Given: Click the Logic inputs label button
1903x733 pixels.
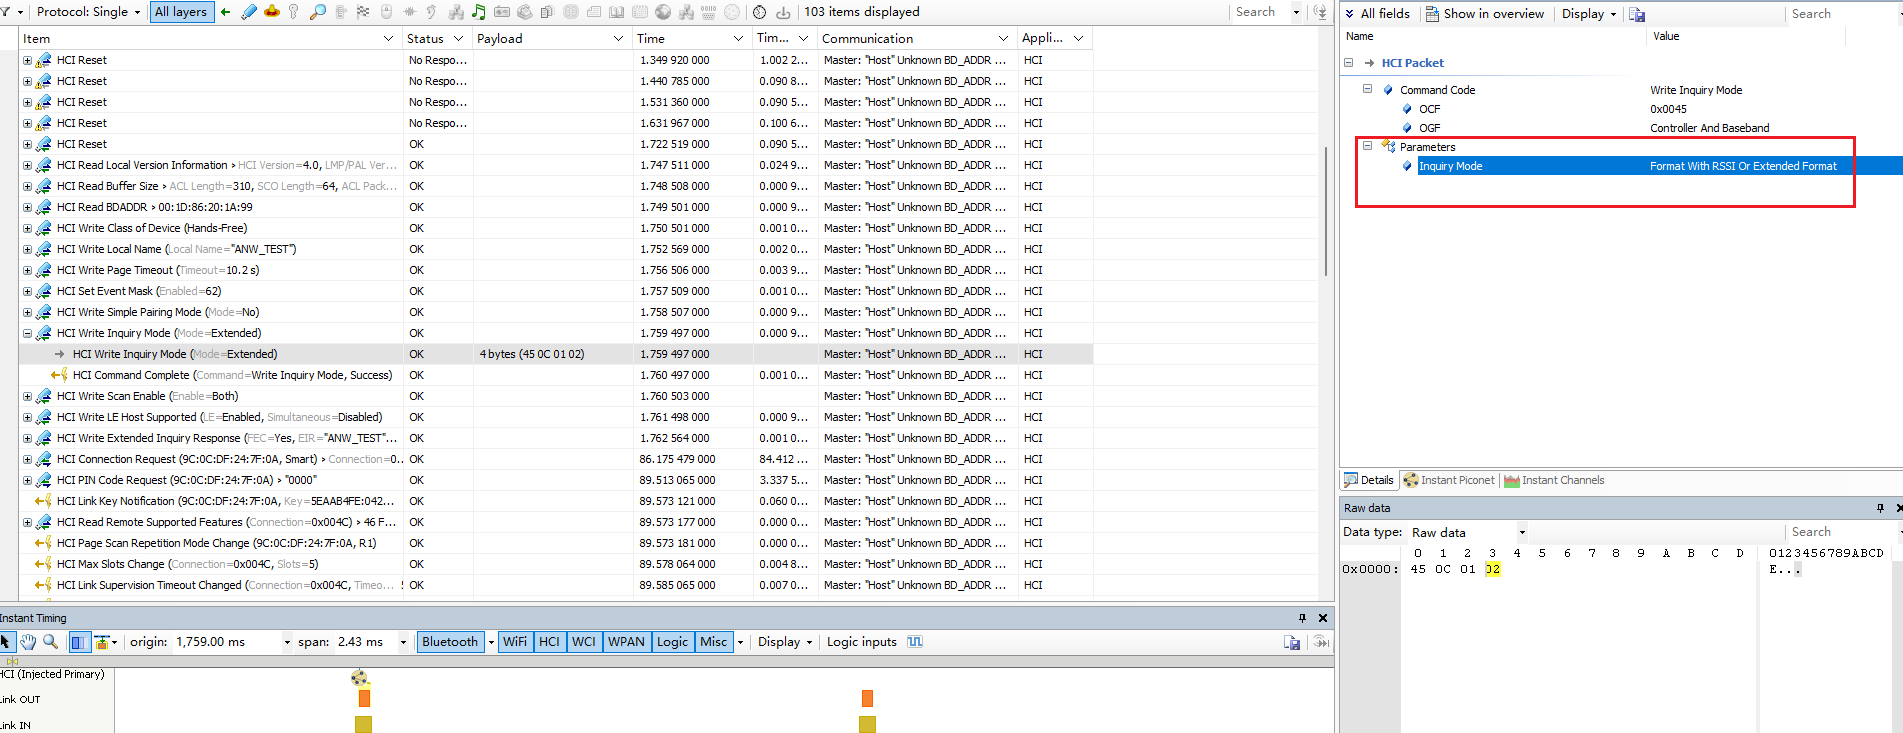Looking at the screenshot, I should [861, 642].
